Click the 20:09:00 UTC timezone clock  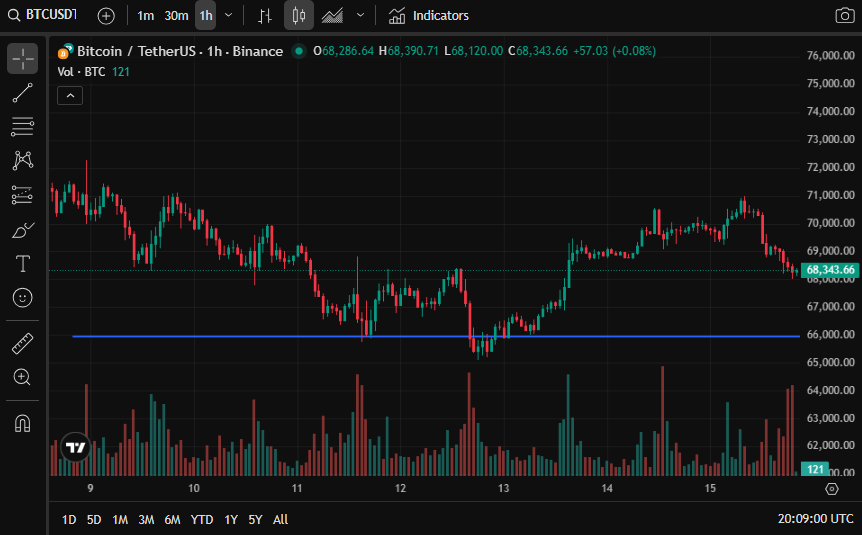[815, 519]
